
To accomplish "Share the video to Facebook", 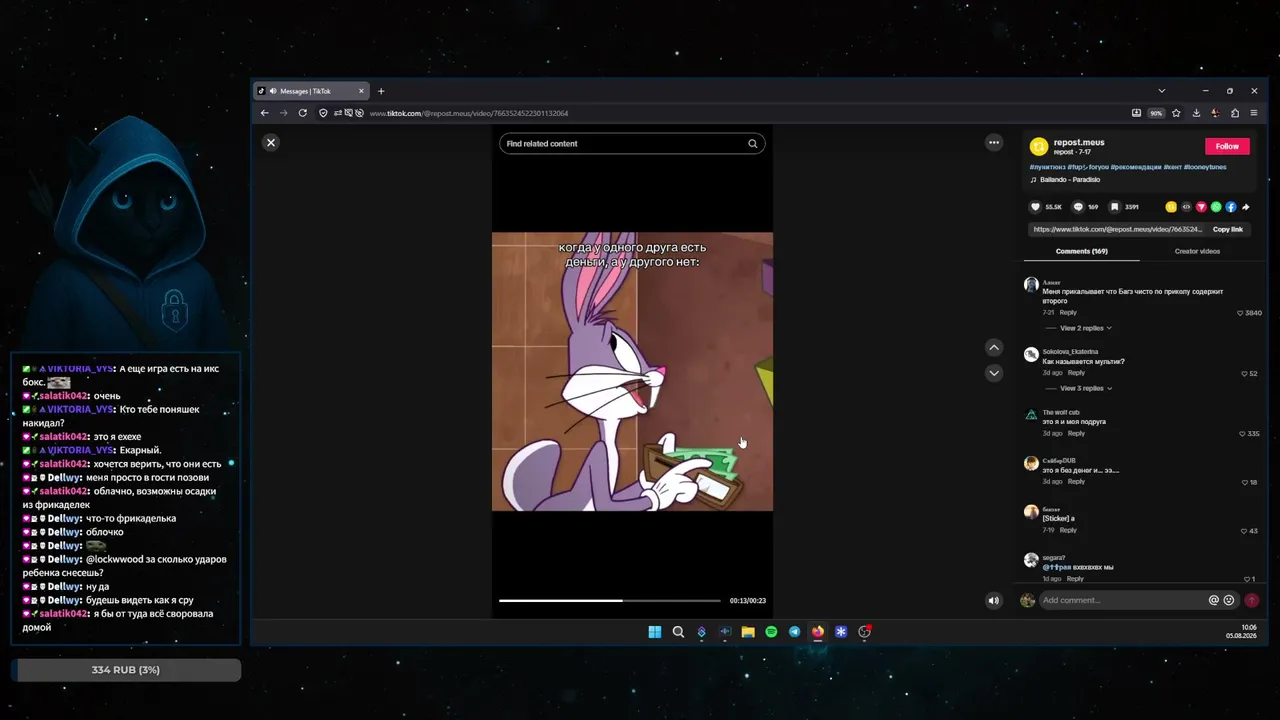I will 1231,207.
